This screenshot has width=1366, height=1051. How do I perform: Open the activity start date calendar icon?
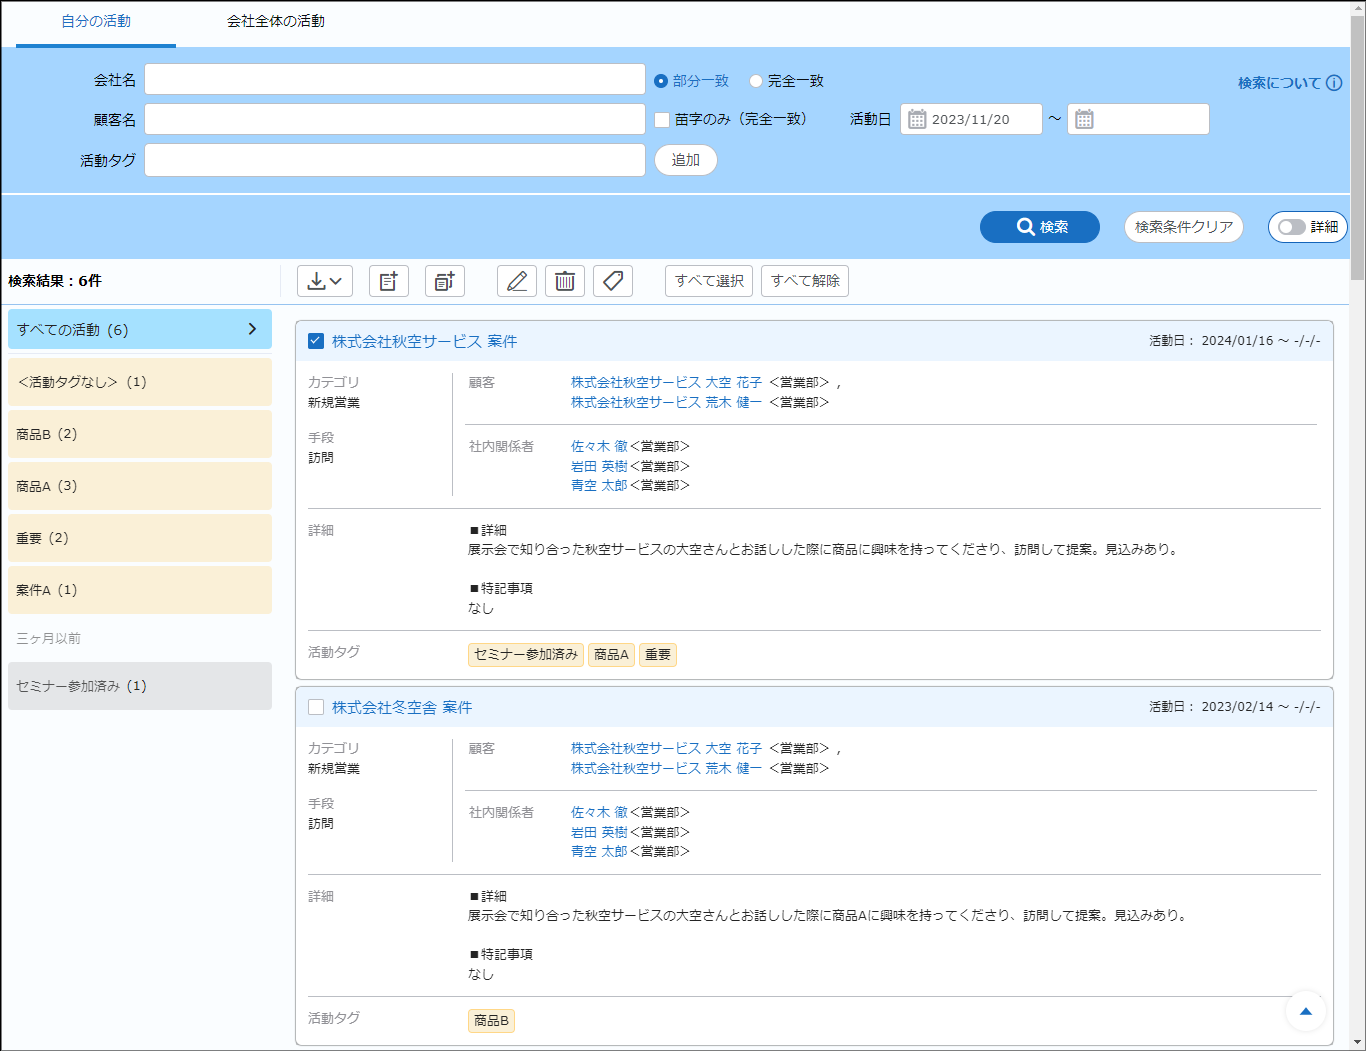click(917, 120)
